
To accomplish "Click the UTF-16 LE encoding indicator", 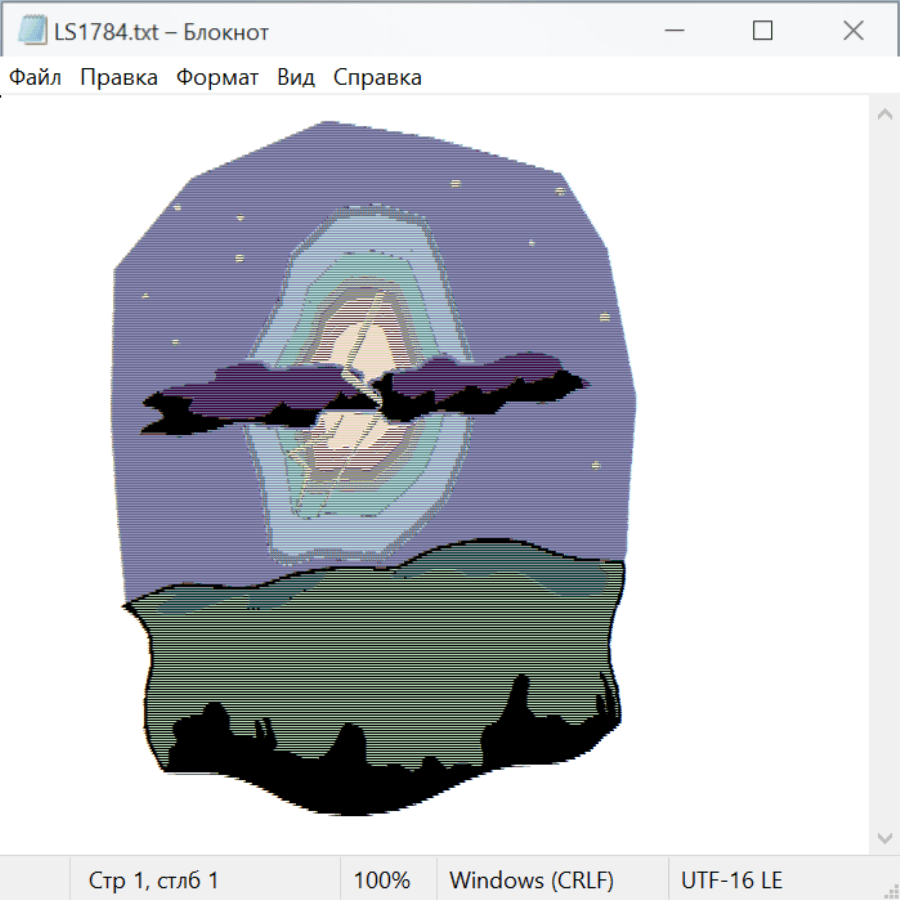I will [x=731, y=881].
